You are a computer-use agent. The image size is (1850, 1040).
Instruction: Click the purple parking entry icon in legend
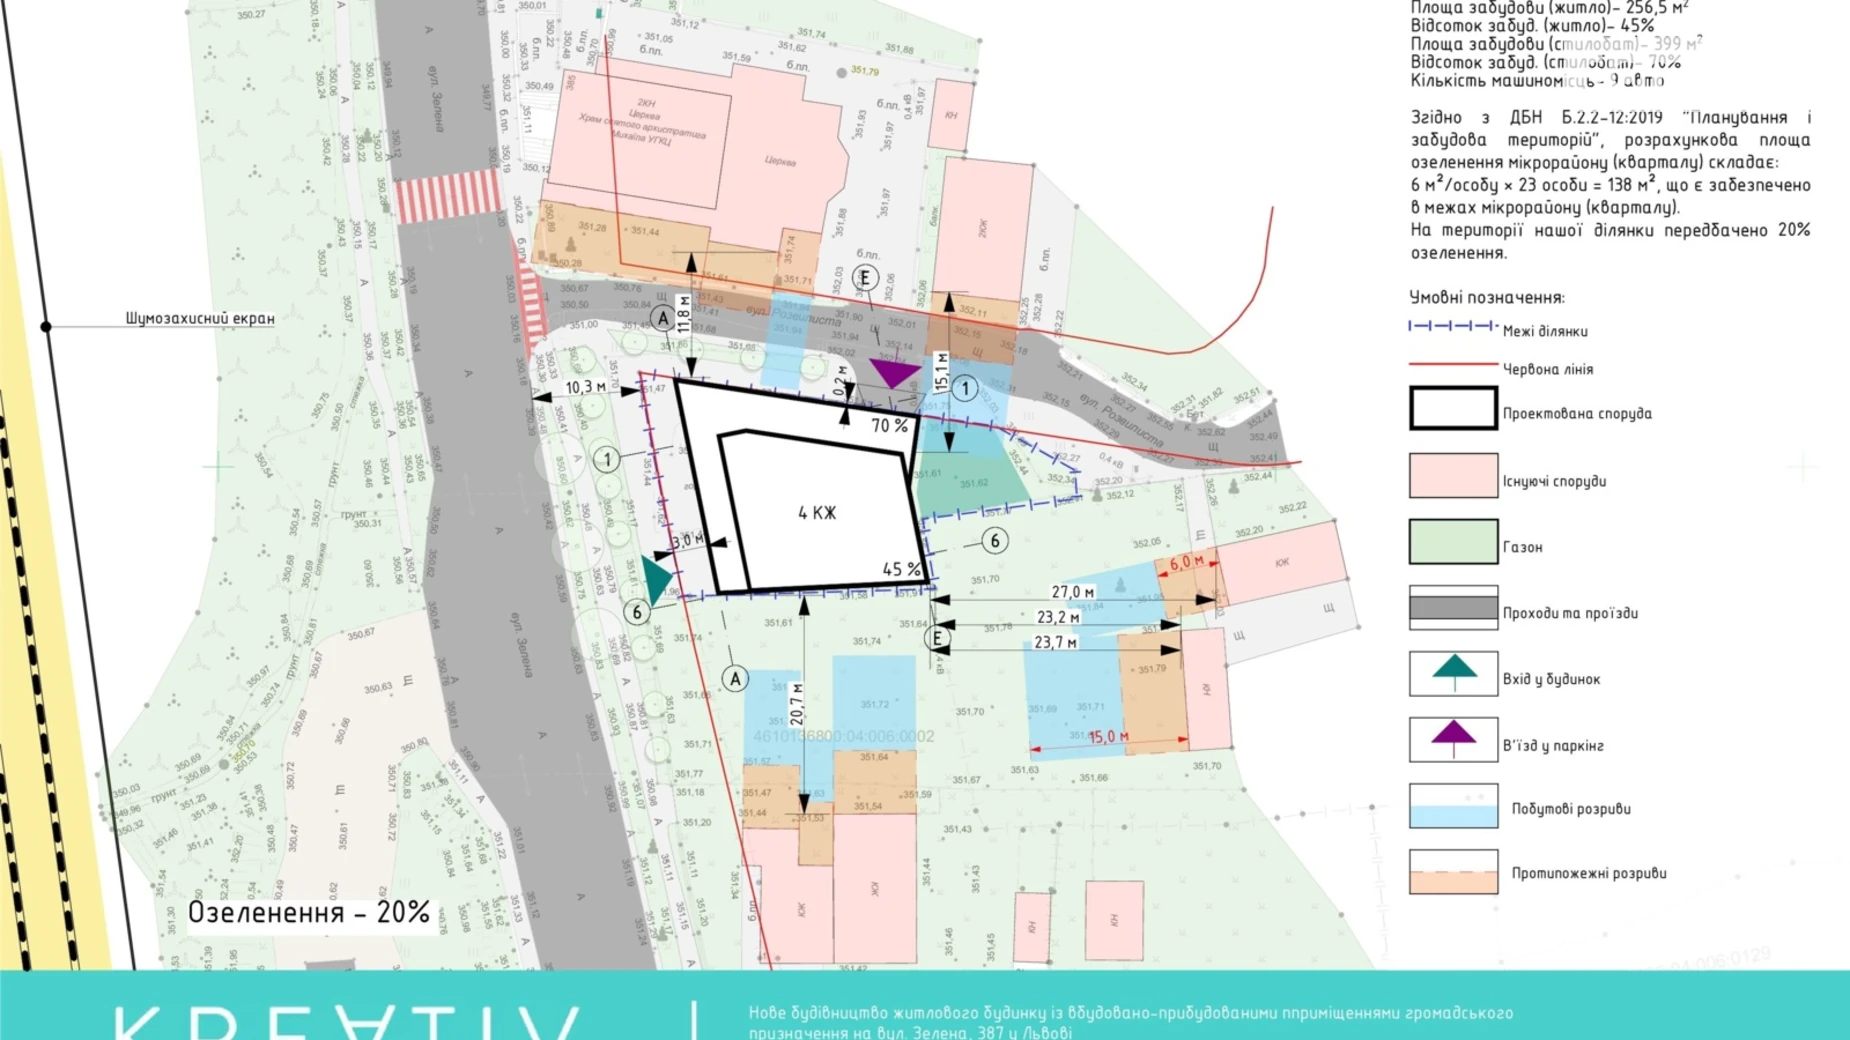1453,739
